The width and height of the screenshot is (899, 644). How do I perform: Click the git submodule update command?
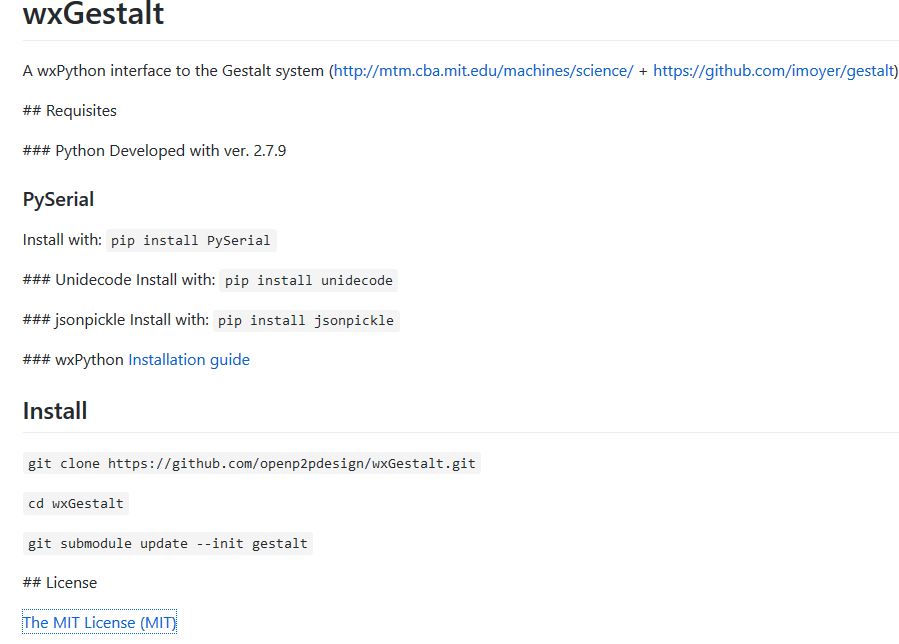167,543
